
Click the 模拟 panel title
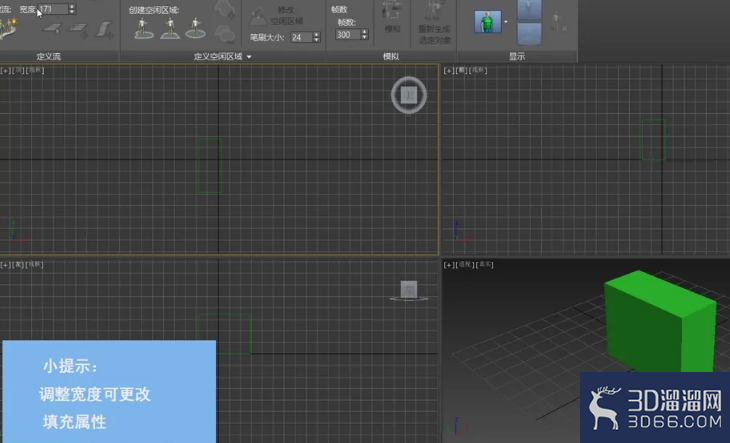[391, 57]
